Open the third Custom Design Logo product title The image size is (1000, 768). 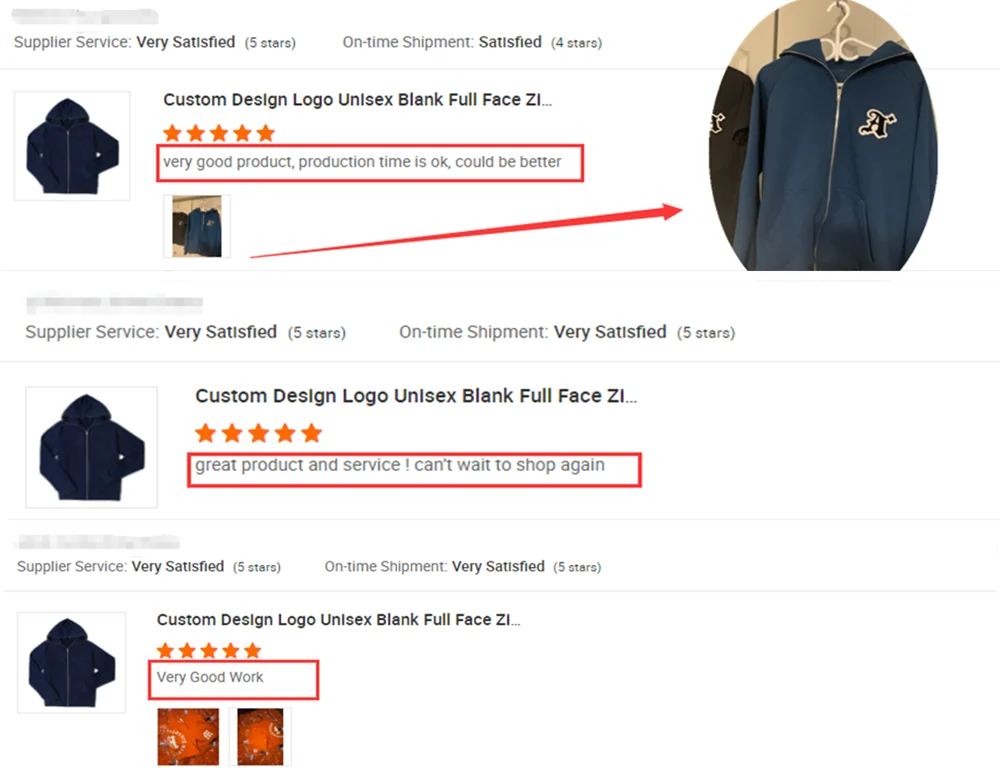[339, 620]
